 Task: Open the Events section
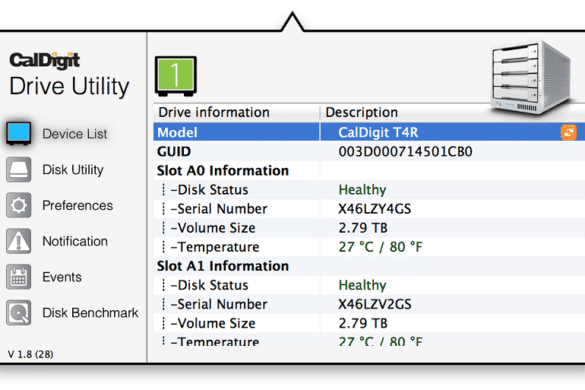[62, 277]
